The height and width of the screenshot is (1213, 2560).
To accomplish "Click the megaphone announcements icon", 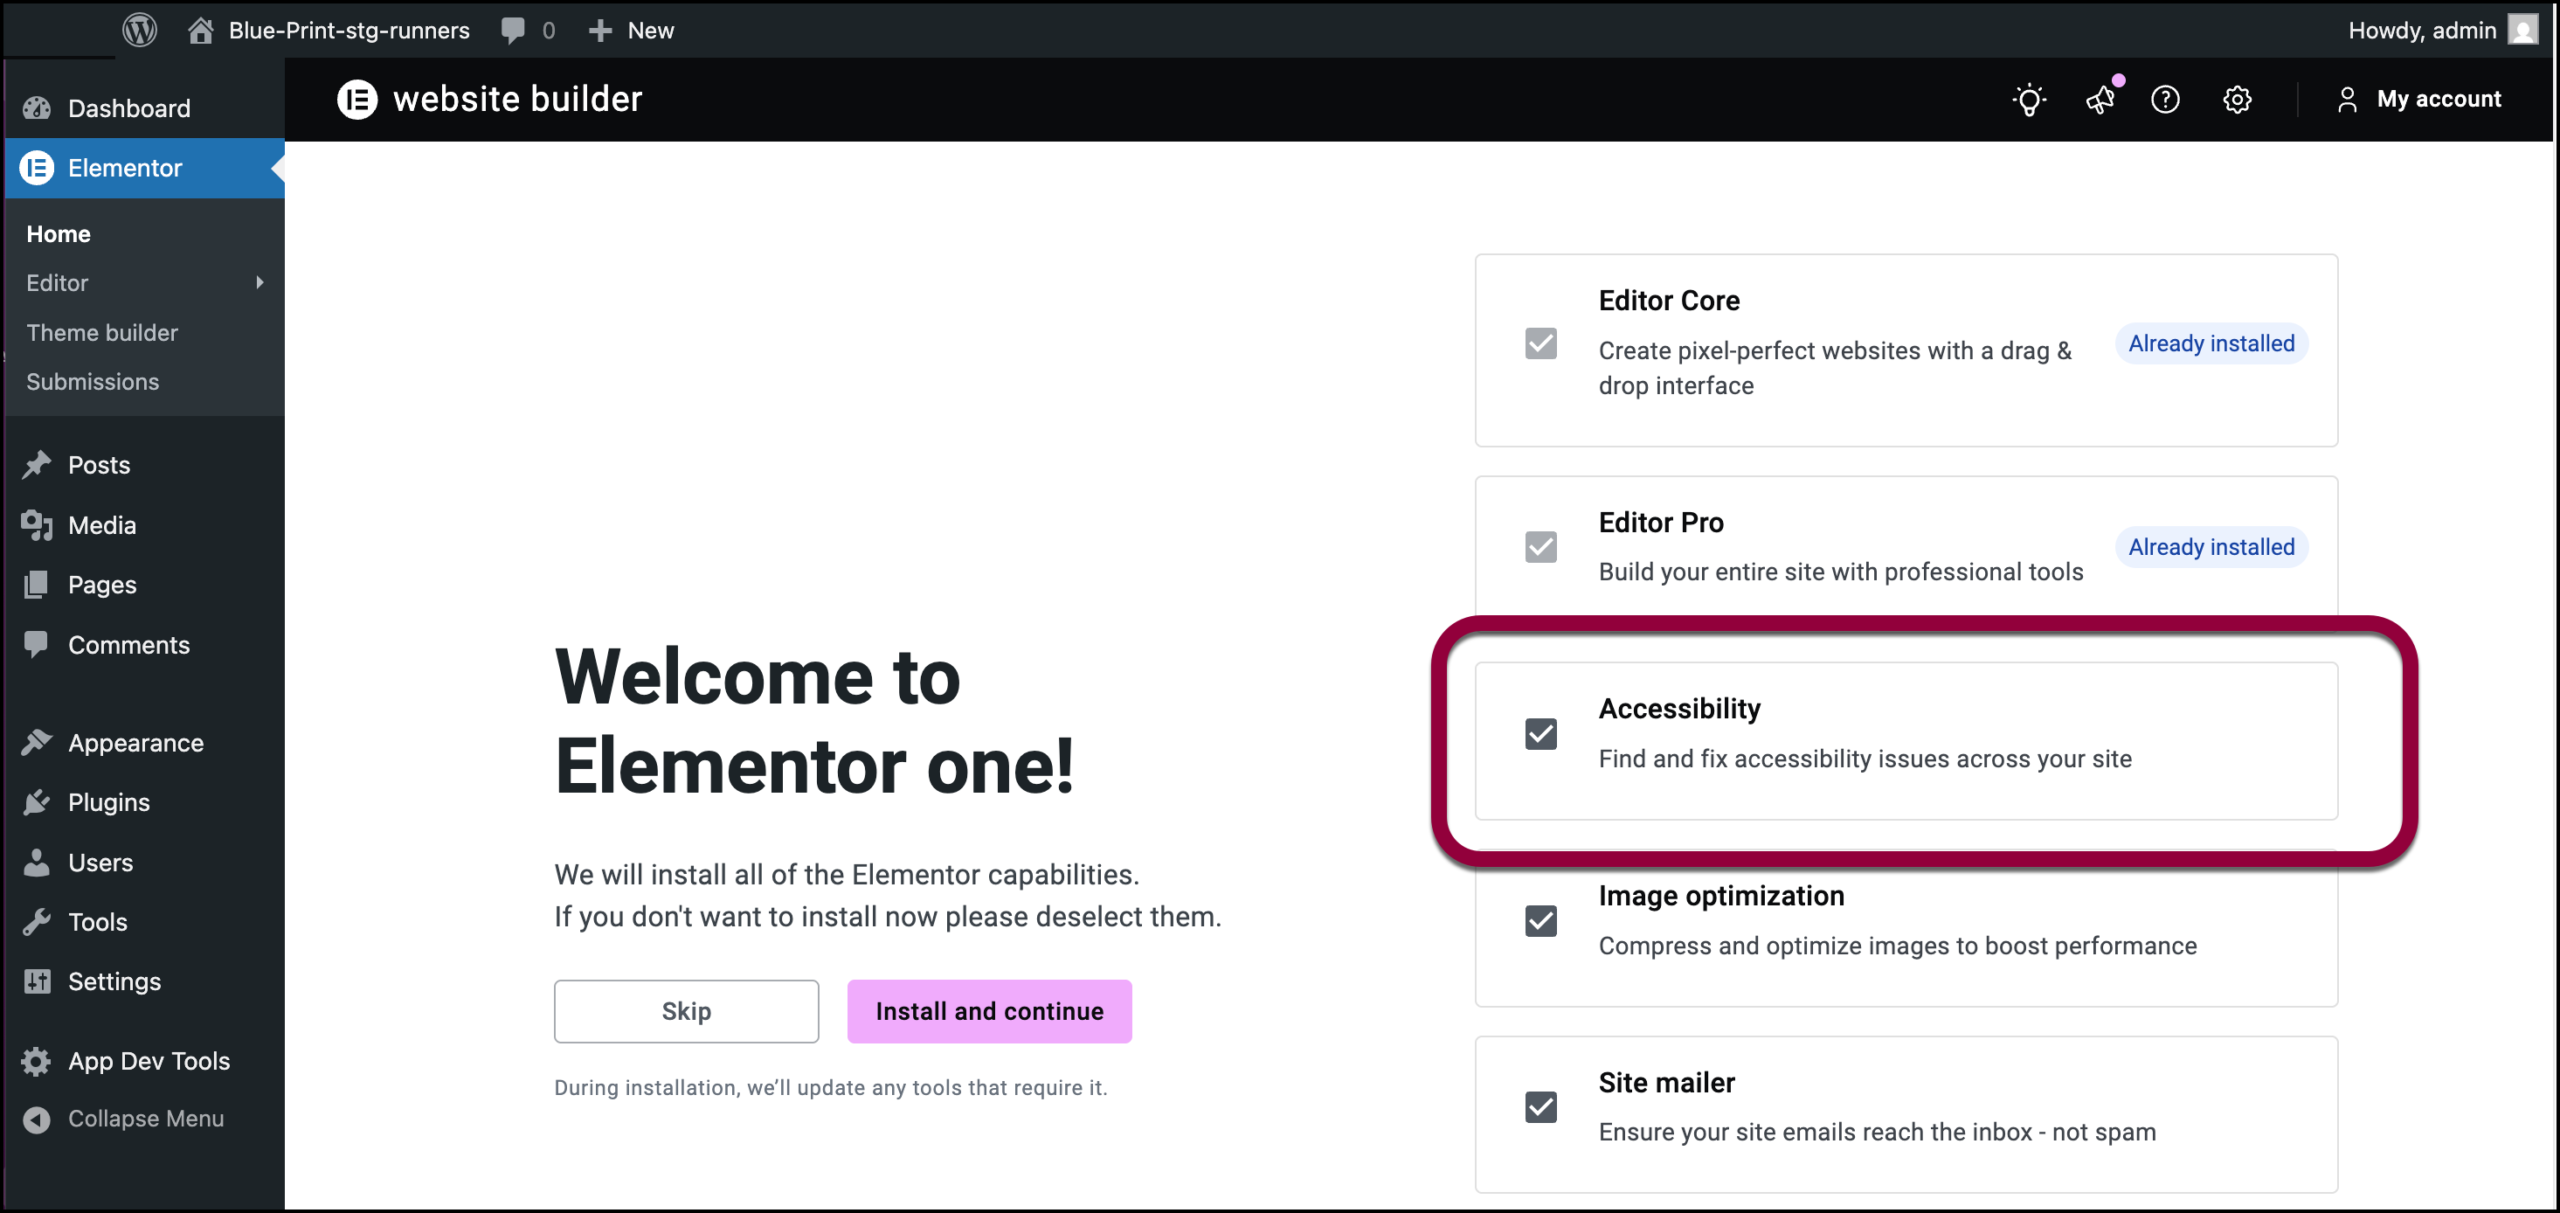I will [2100, 100].
